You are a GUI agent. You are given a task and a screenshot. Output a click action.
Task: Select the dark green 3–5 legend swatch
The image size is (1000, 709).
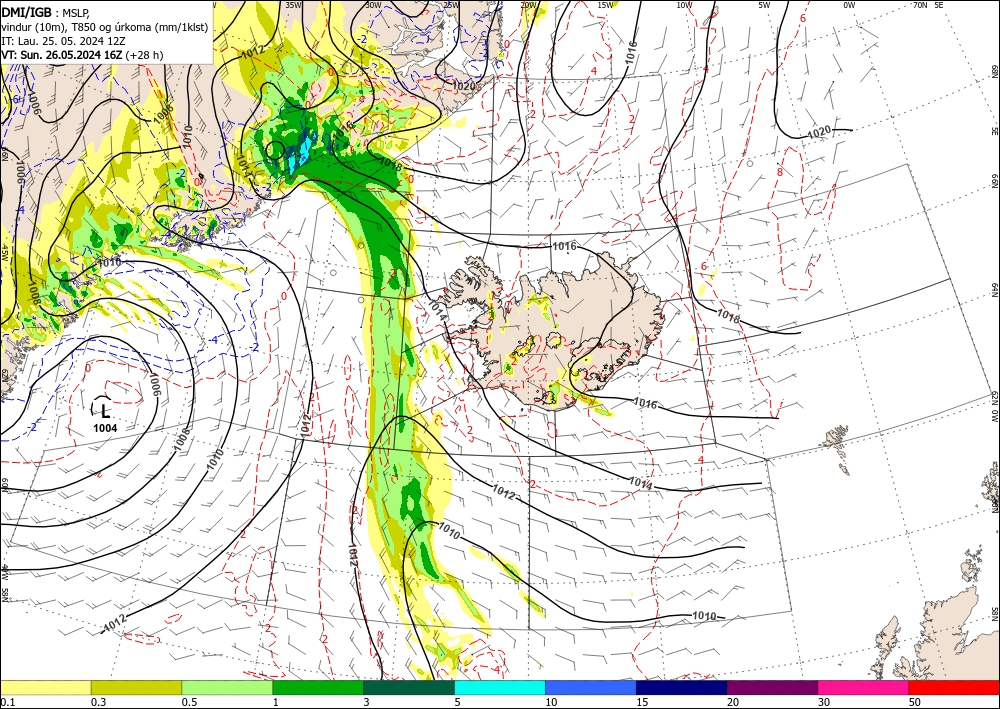click(409, 687)
